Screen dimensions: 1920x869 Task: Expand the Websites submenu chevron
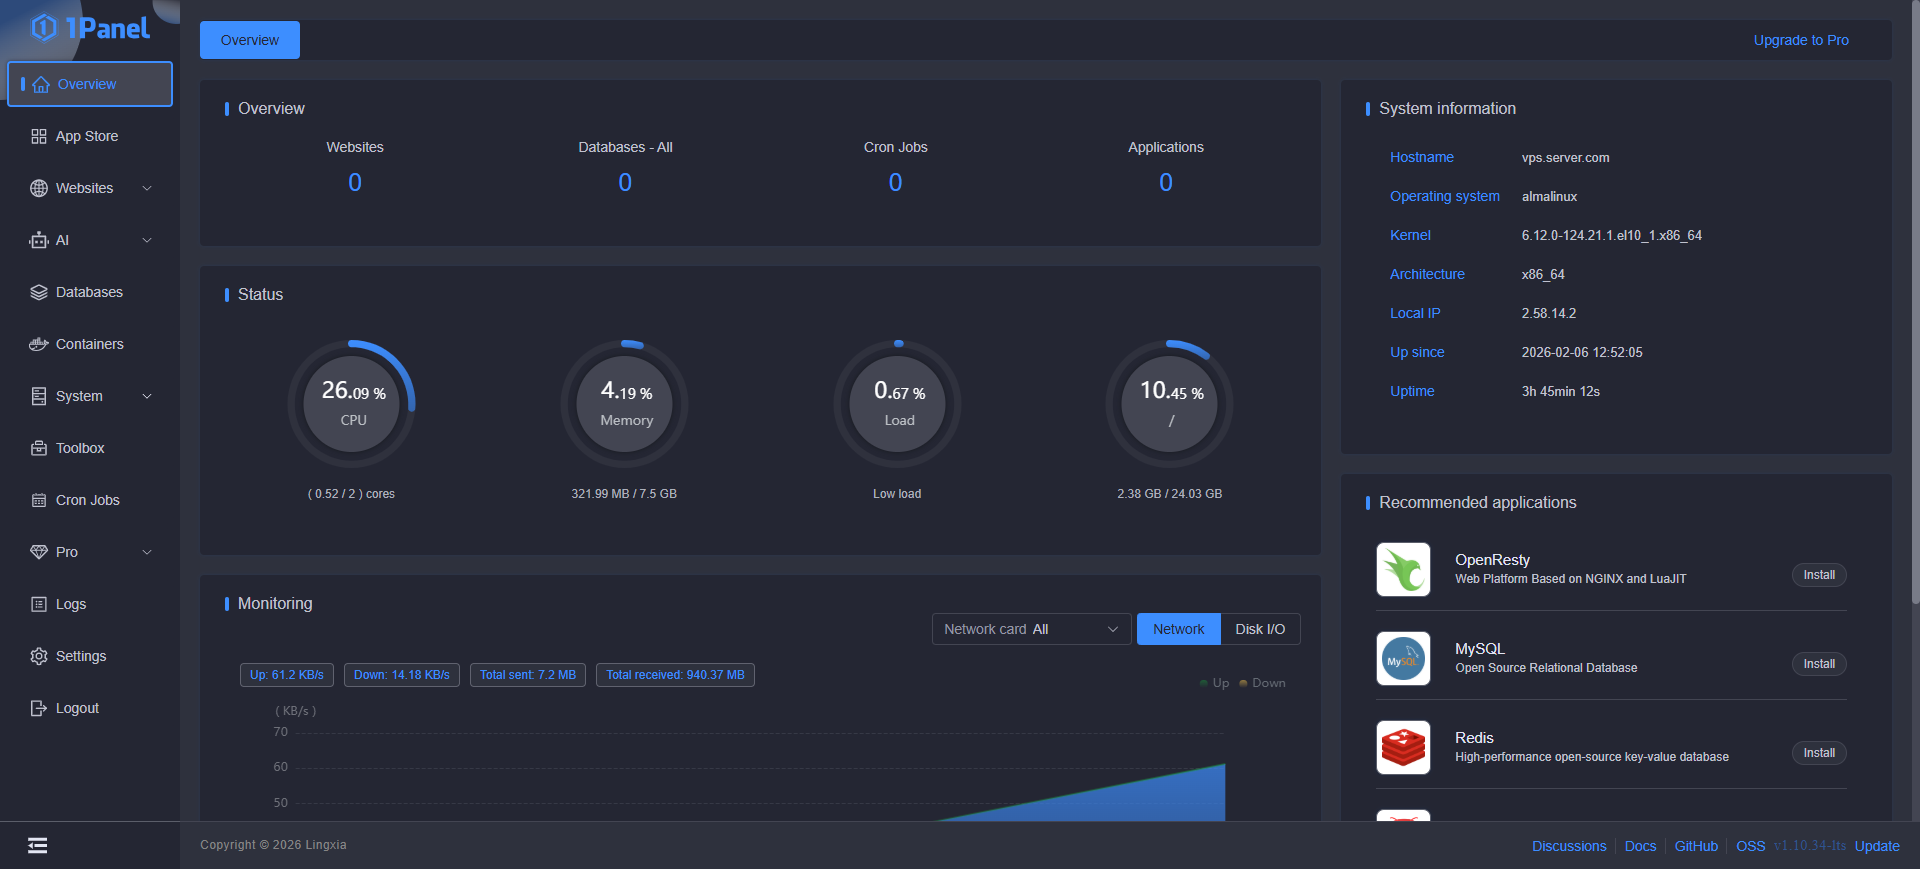[147, 188]
